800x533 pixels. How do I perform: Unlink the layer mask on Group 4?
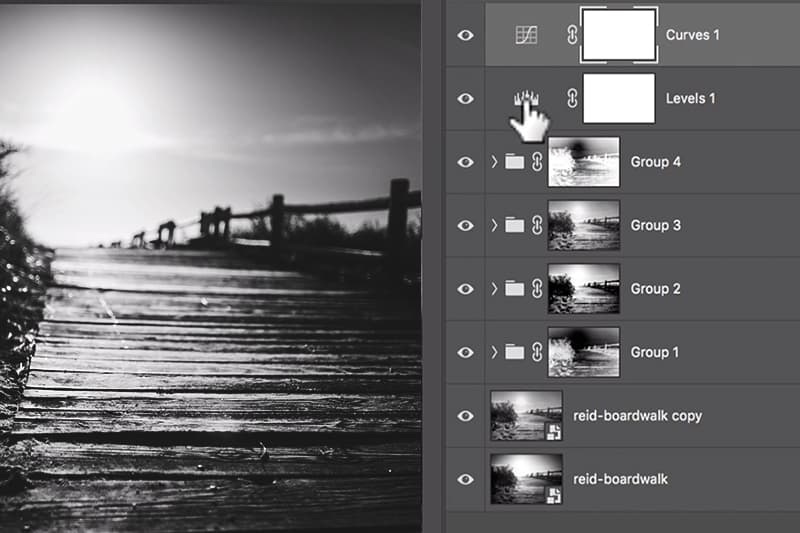coord(537,162)
